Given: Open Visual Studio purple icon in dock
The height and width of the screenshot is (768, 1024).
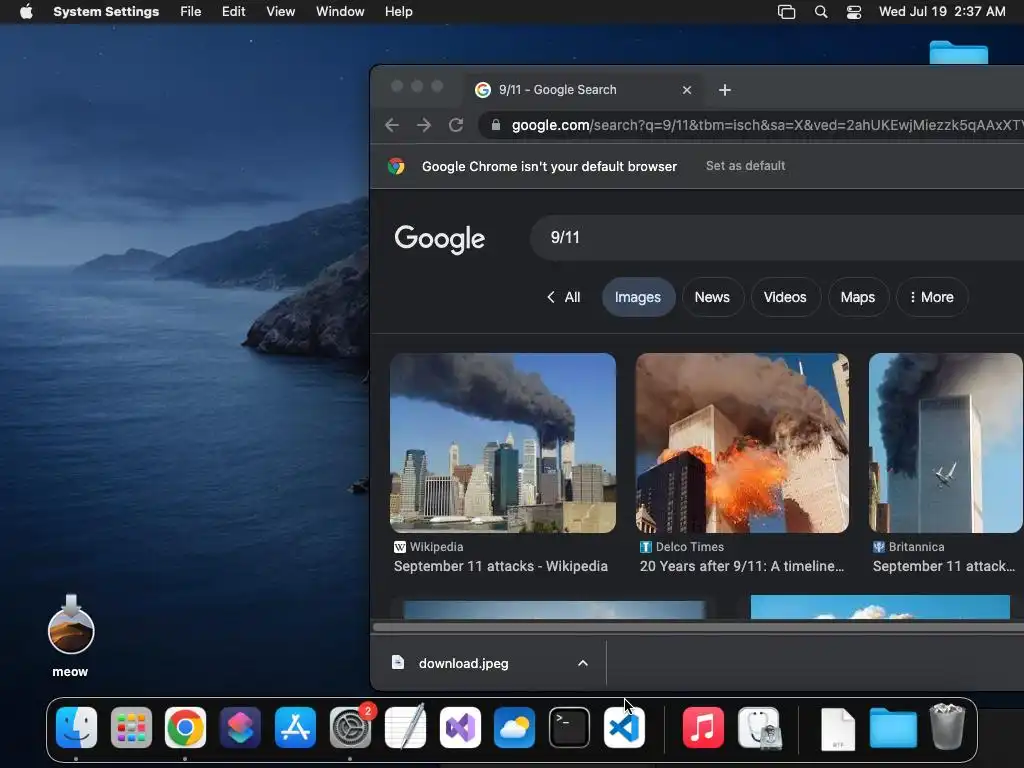Looking at the screenshot, I should (x=460, y=727).
